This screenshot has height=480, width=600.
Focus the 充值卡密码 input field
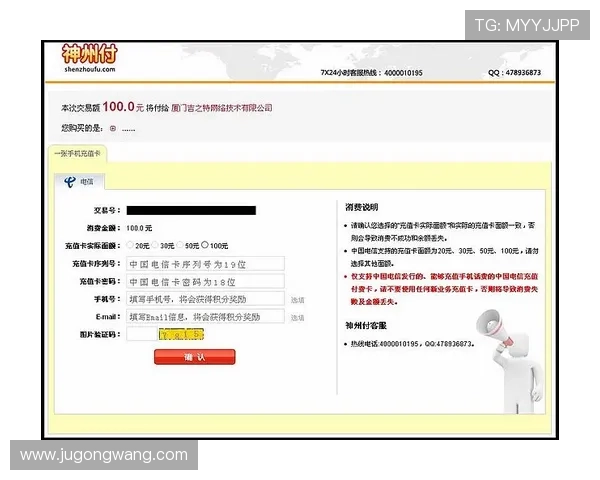pos(205,282)
